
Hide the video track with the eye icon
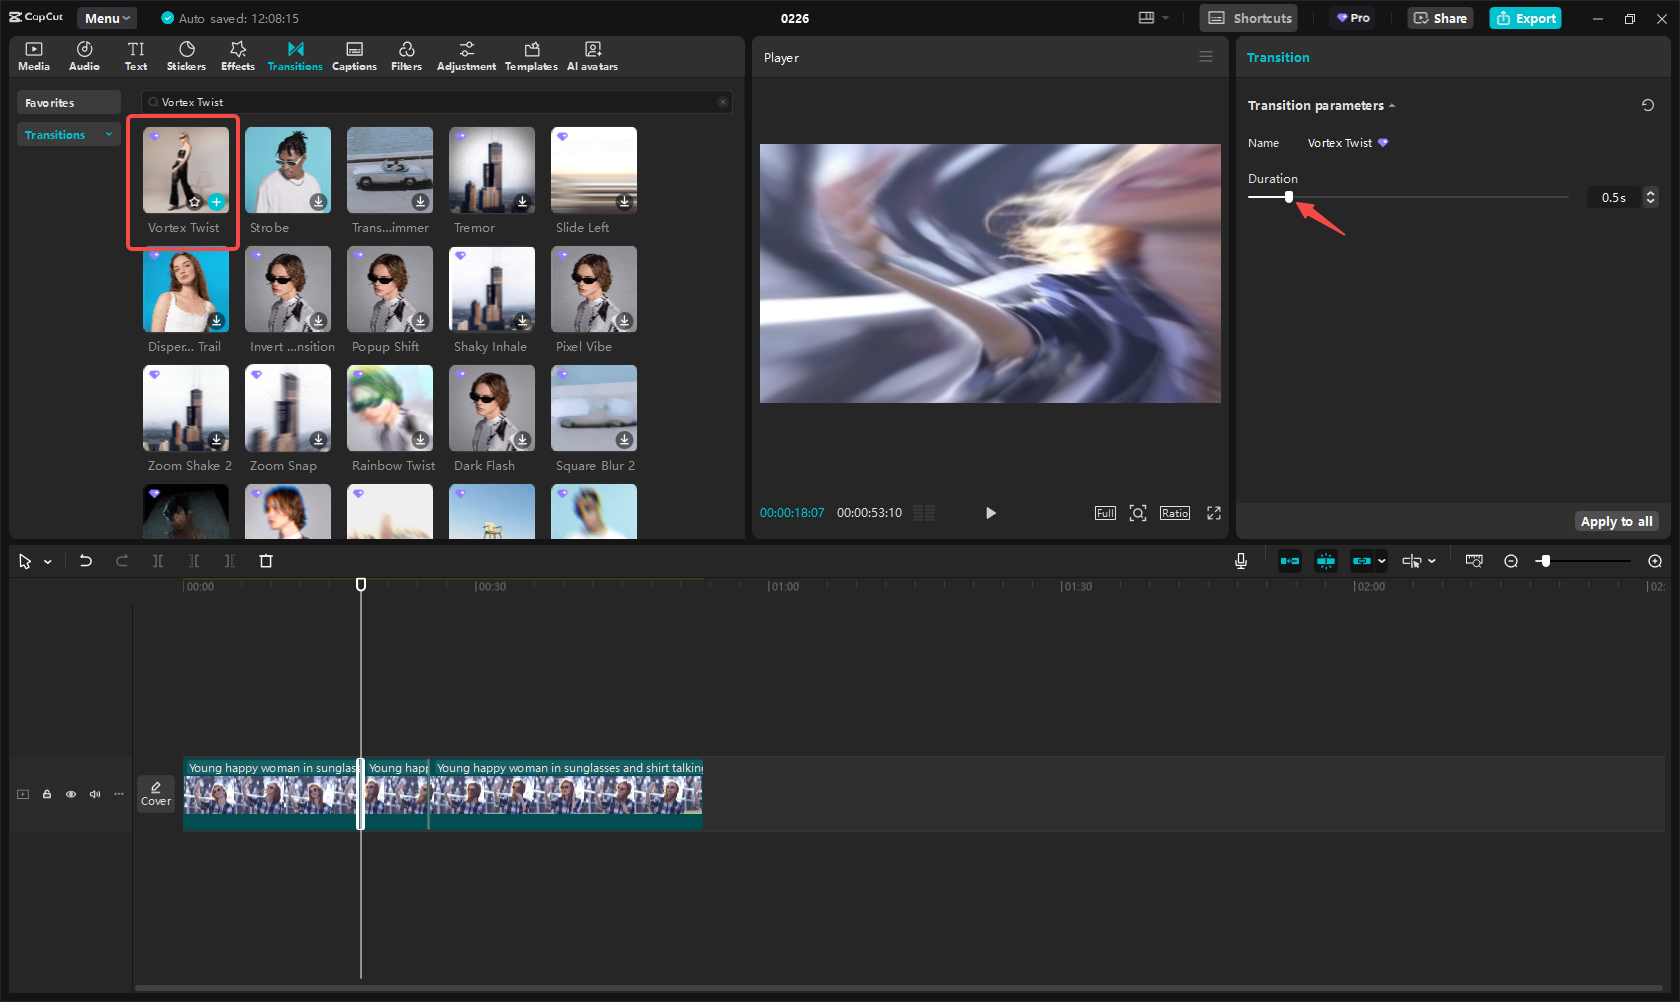pyautogui.click(x=71, y=794)
